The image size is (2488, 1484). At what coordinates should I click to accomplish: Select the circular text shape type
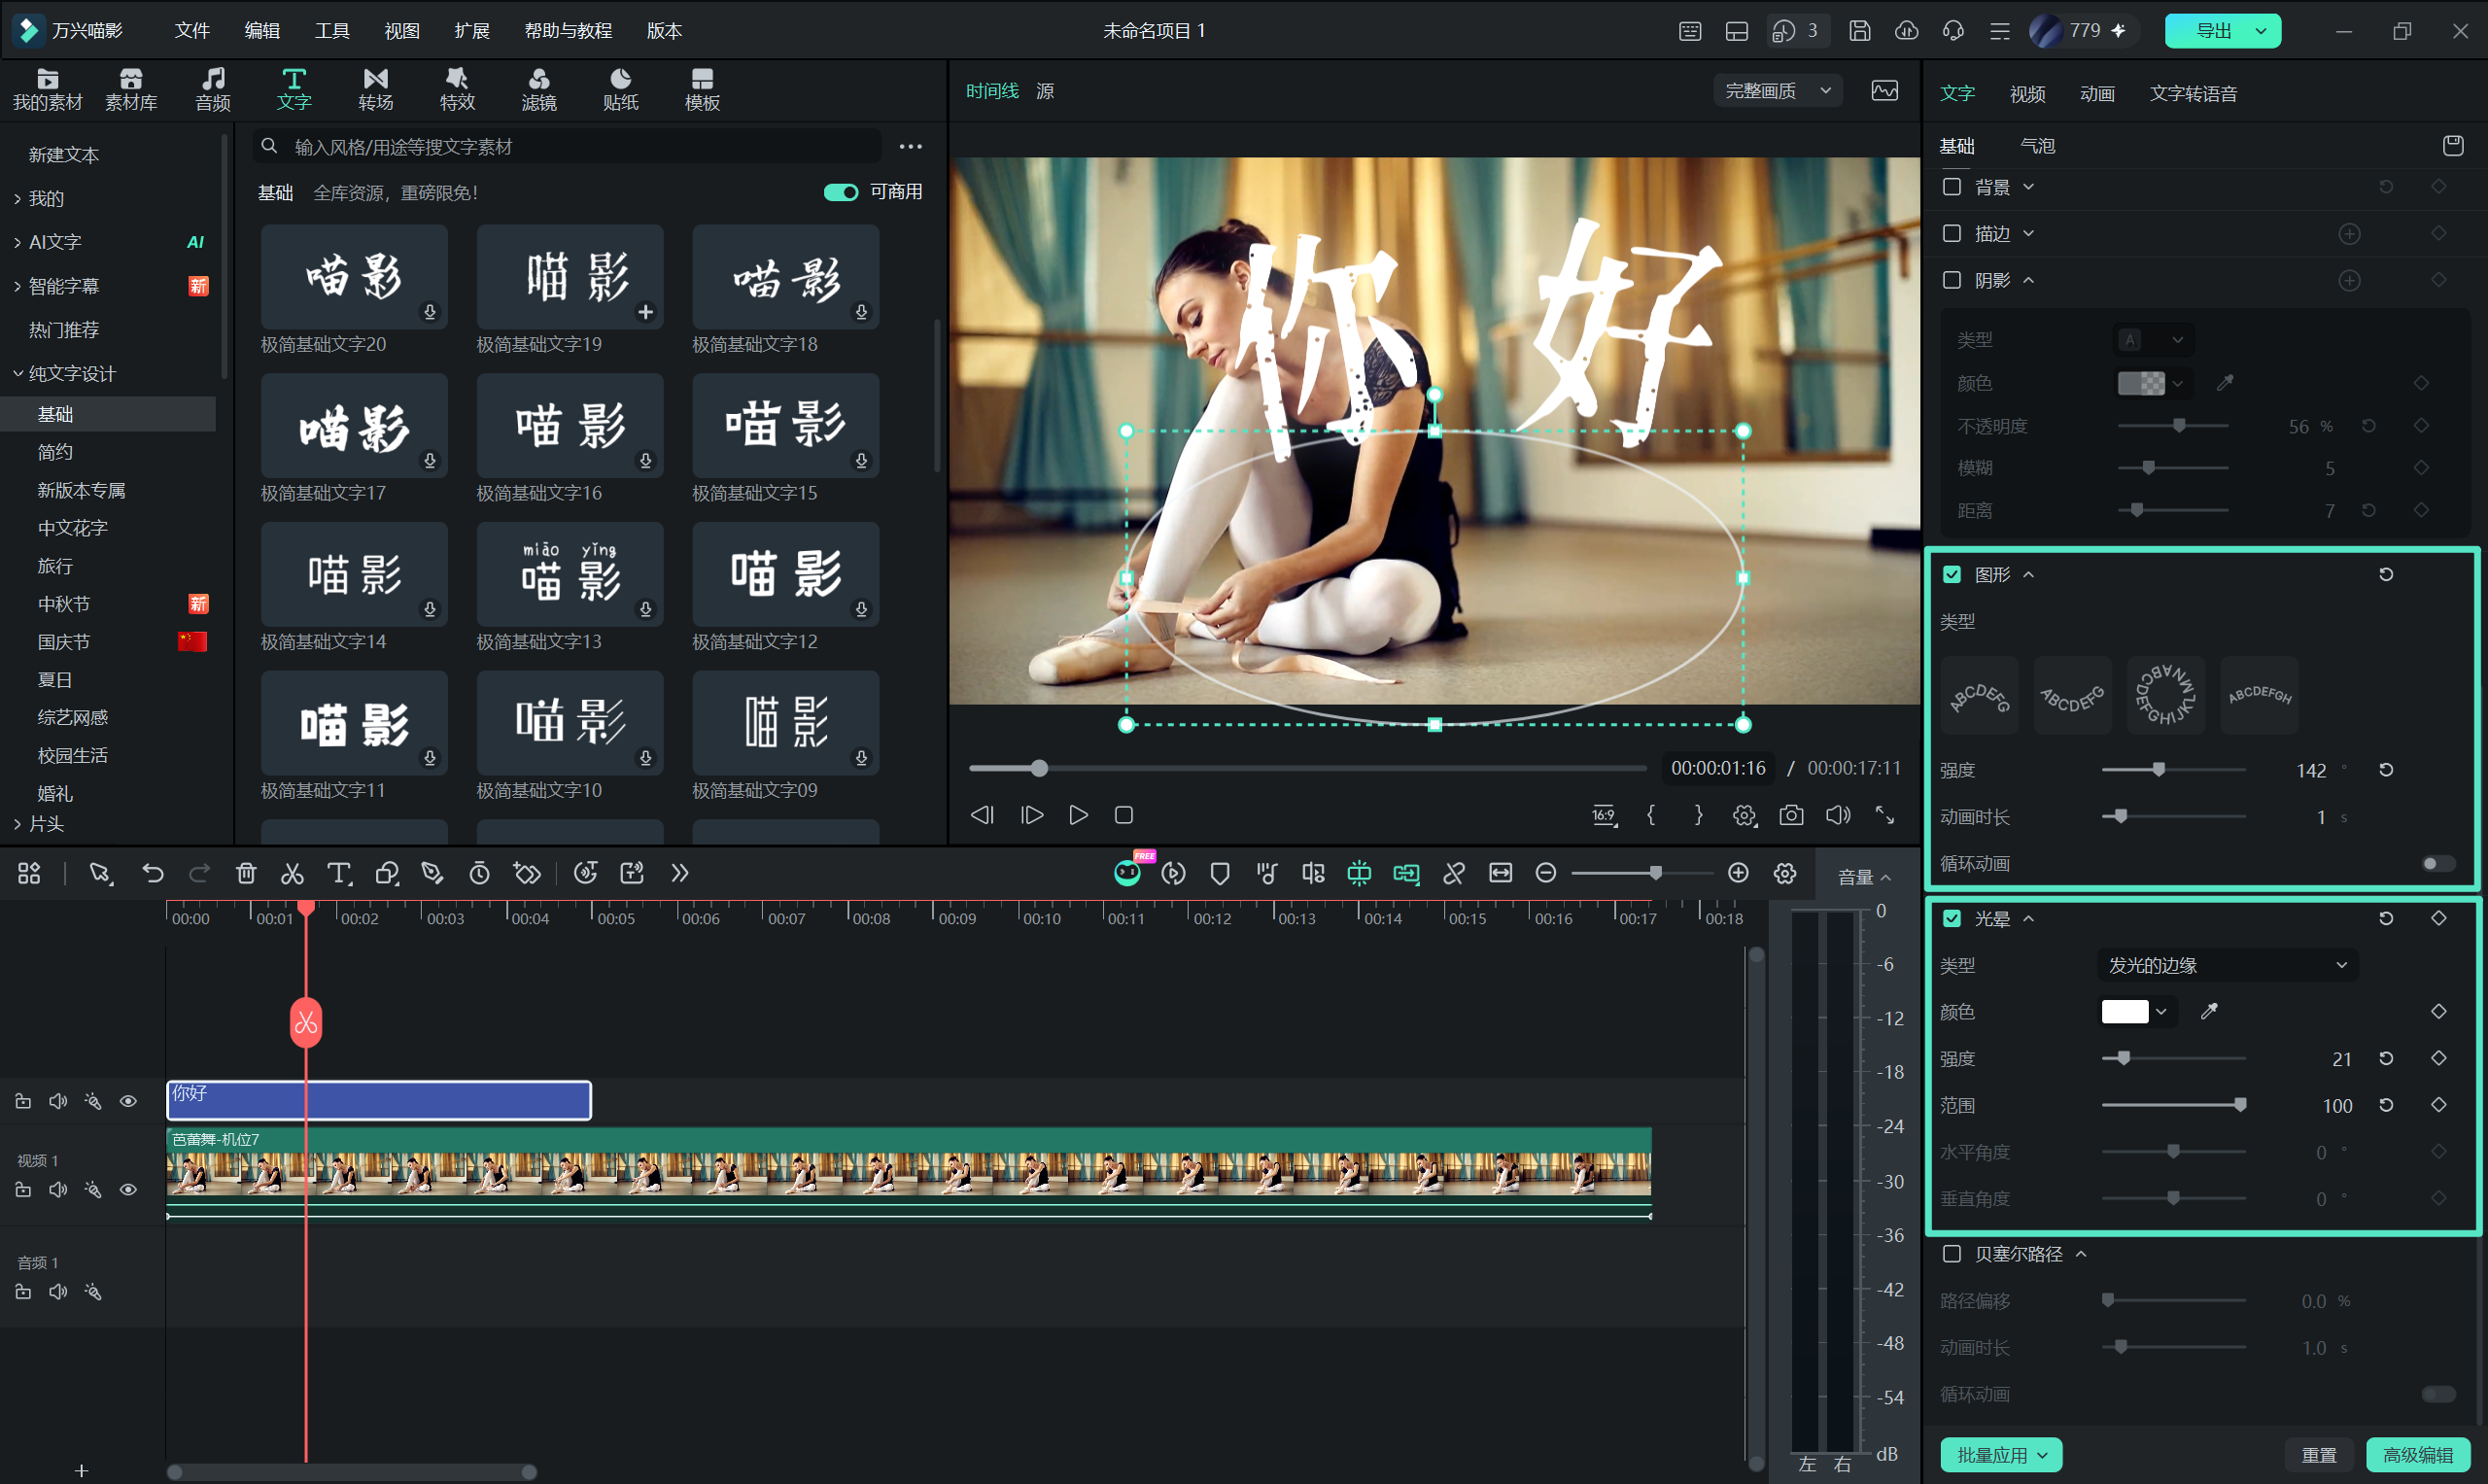pos(2165,695)
